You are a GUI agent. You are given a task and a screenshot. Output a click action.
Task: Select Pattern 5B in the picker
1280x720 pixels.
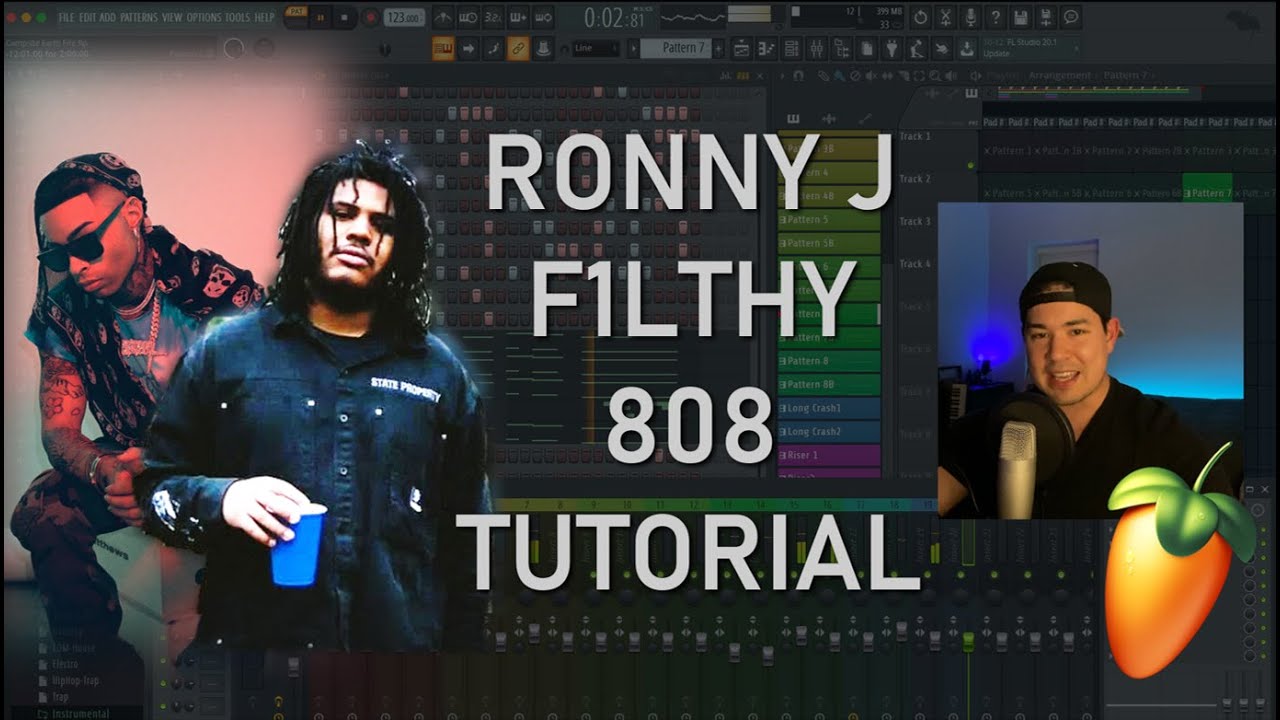click(829, 243)
